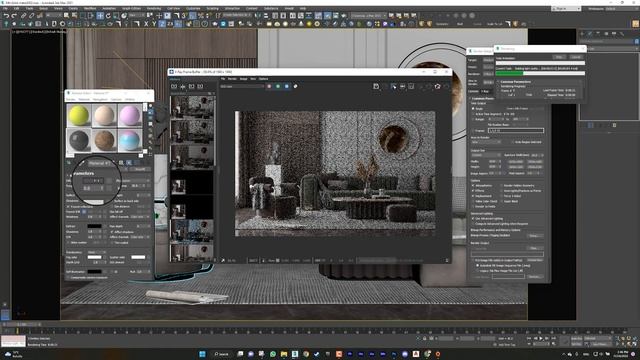The image size is (640, 360).
Task: Select Frames time output radio button
Action: [473, 131]
